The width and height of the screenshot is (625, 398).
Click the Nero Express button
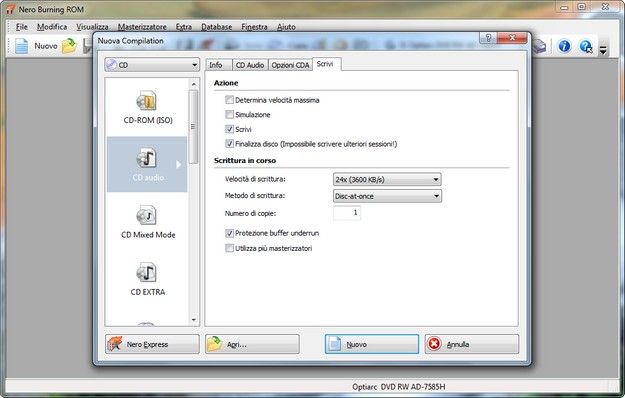[152, 344]
